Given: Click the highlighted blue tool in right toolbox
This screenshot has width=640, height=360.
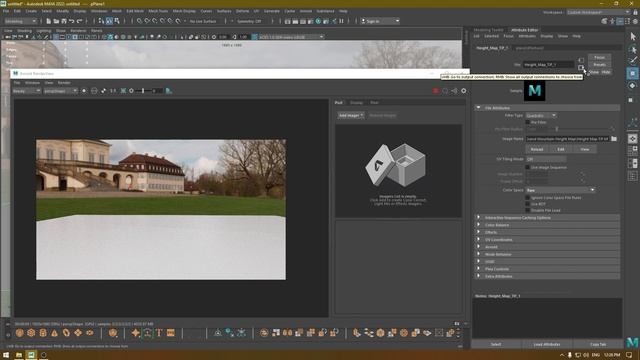Looking at the screenshot, I should point(633,73).
